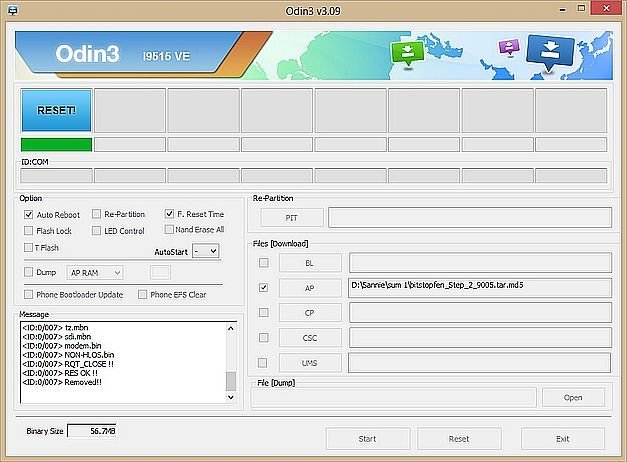The image size is (627, 462).
Task: Click the 'RQT_CLOSE !!' log line
Action: (68, 364)
